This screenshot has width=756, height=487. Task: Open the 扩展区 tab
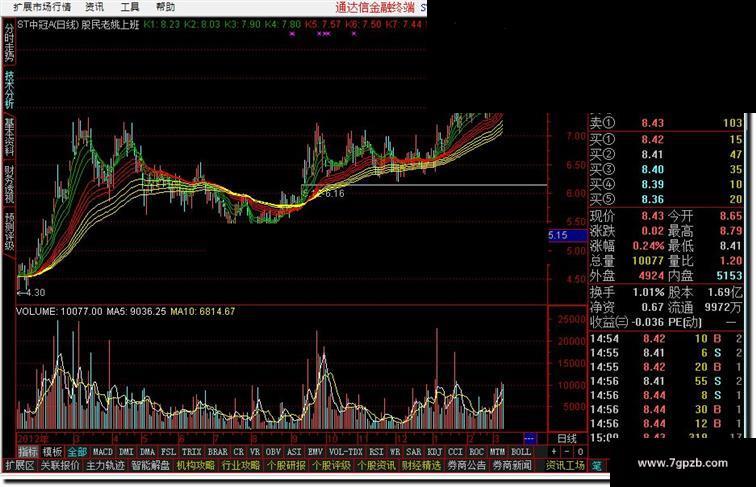20,465
